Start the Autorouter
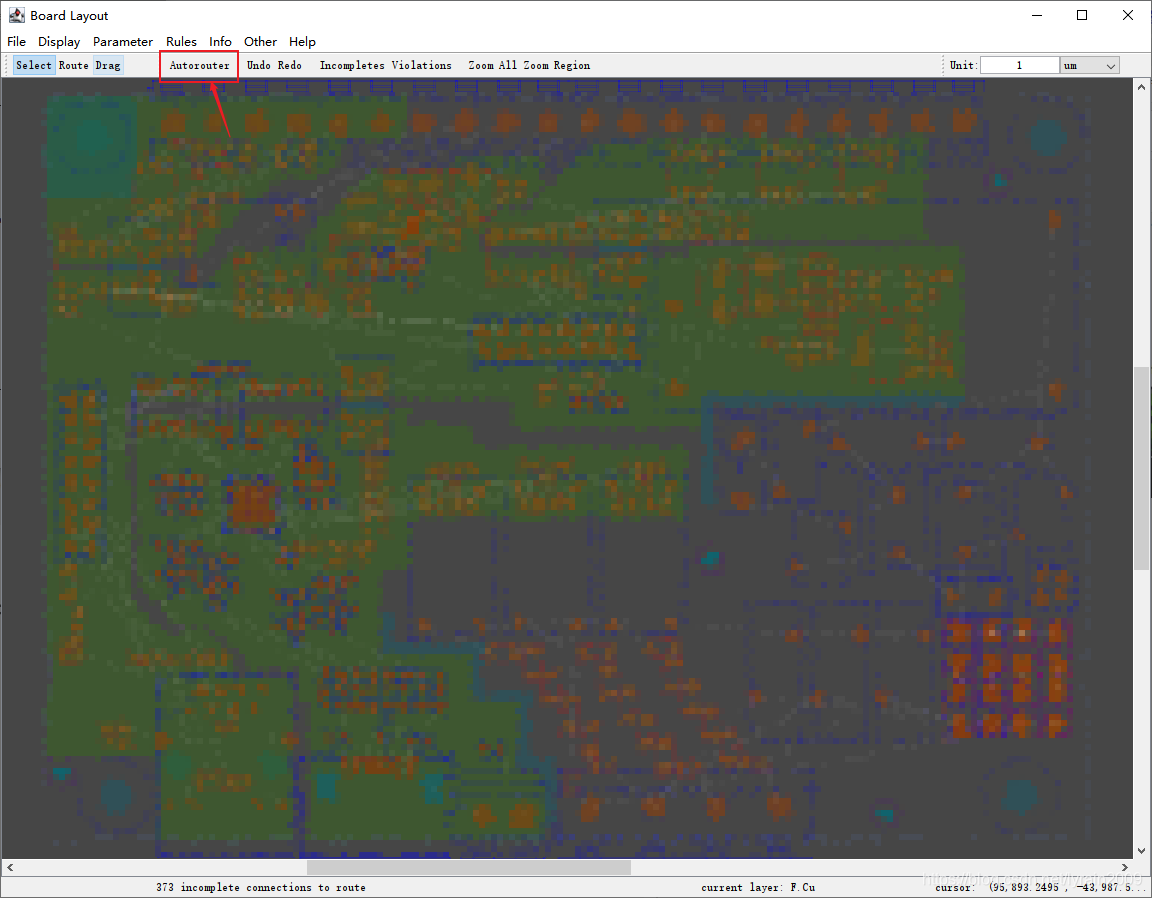Screen dimensions: 1152x898 pyautogui.click(x=199, y=65)
